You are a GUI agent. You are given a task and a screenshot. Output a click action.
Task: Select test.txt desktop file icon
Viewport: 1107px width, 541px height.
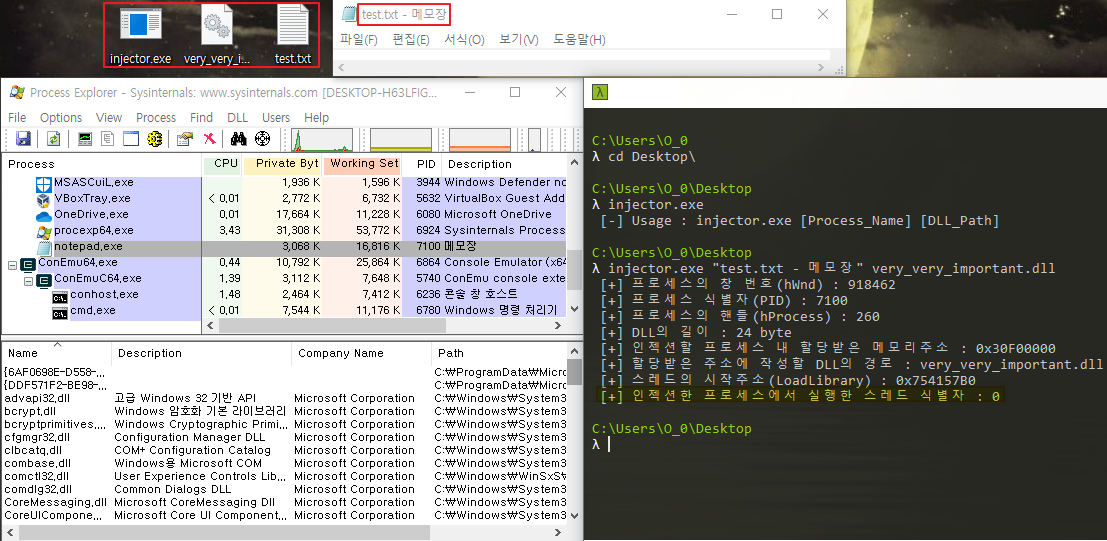(x=292, y=36)
